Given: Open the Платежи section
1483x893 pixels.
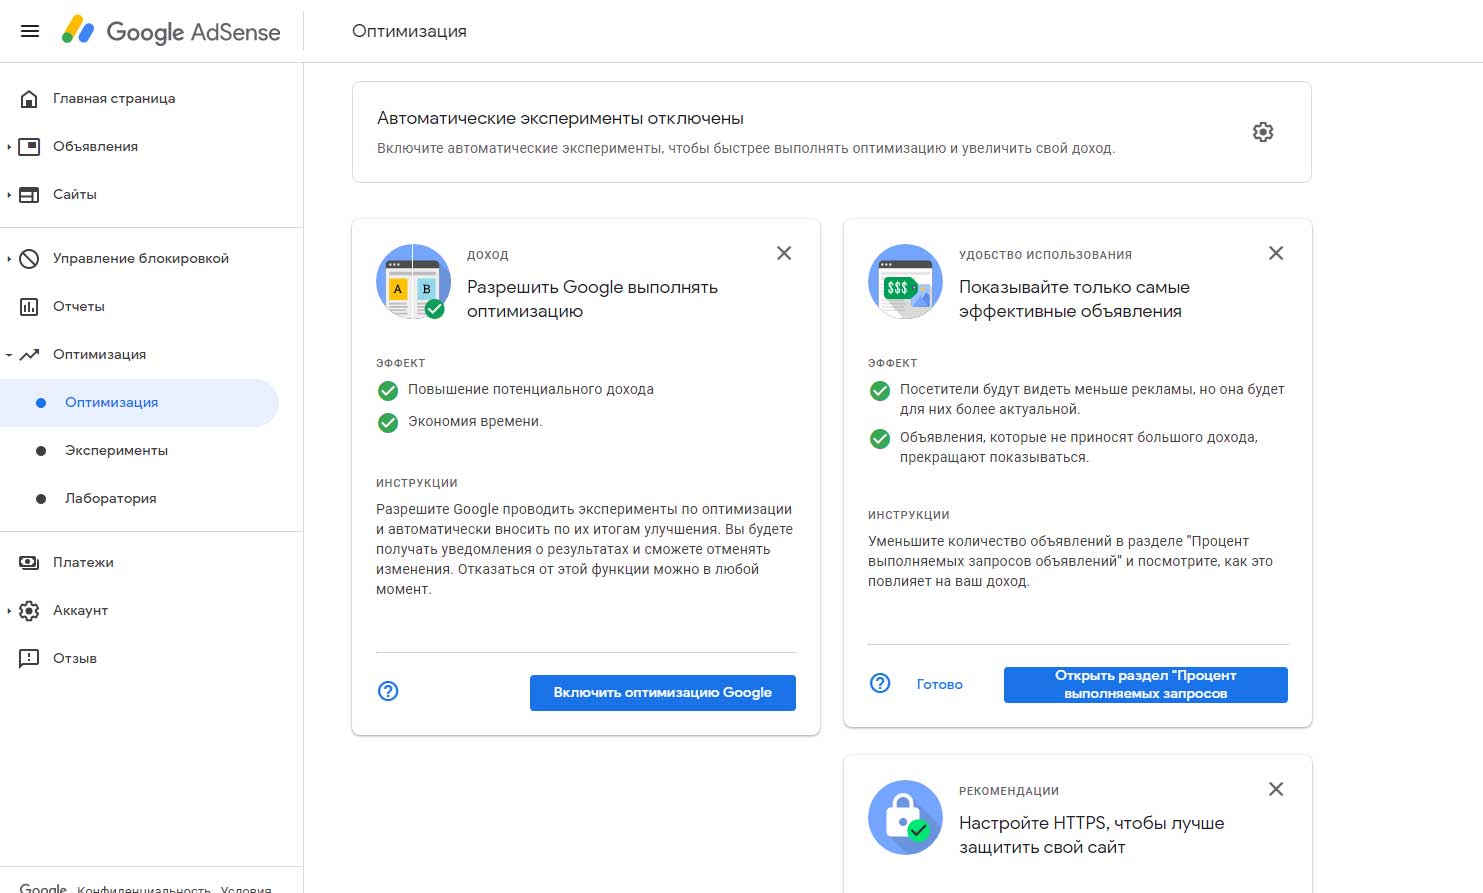Looking at the screenshot, I should (x=83, y=562).
